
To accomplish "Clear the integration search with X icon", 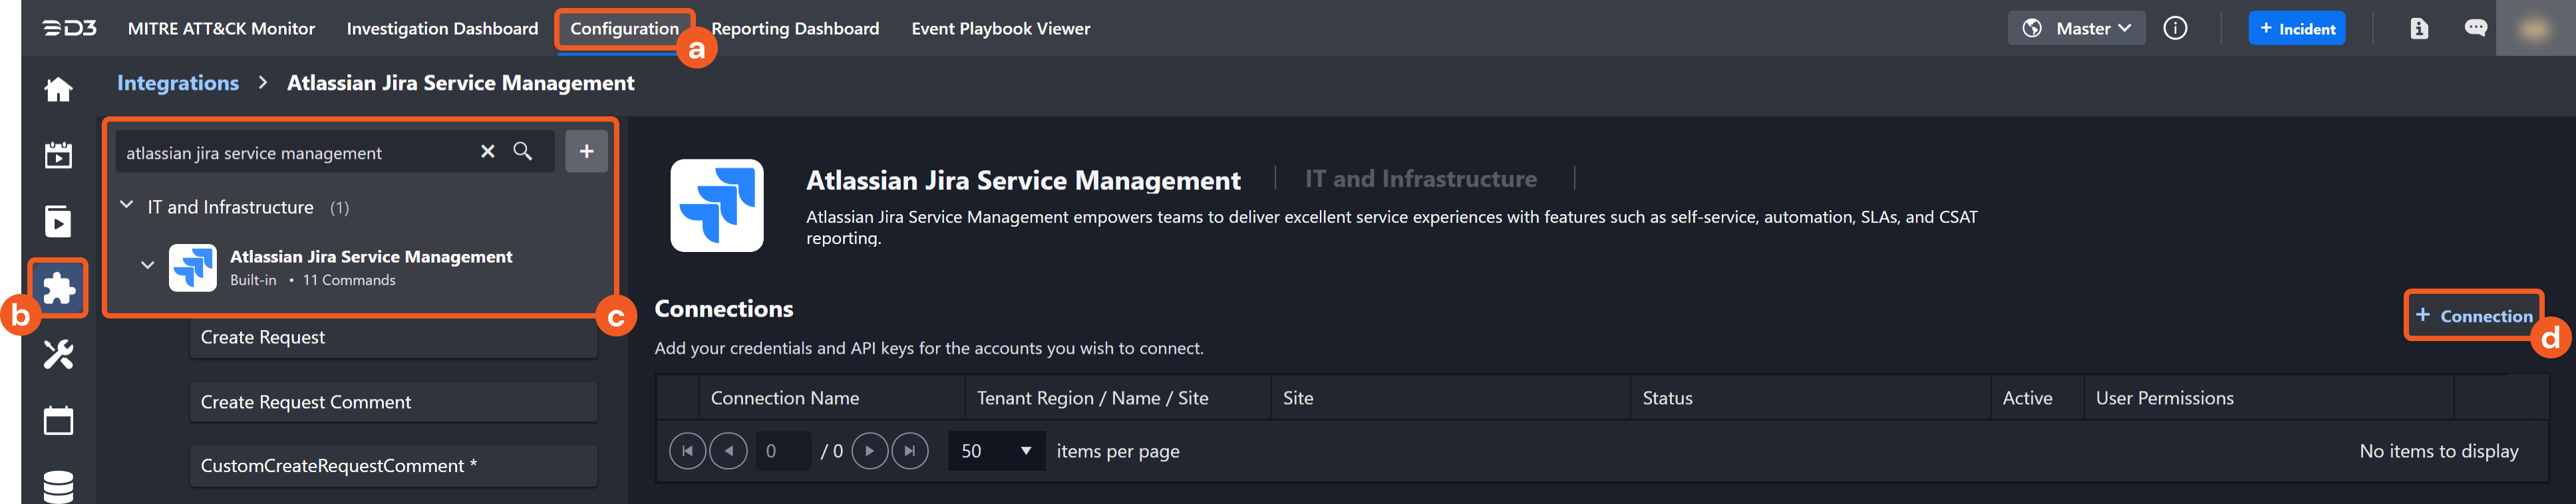I will coord(488,151).
